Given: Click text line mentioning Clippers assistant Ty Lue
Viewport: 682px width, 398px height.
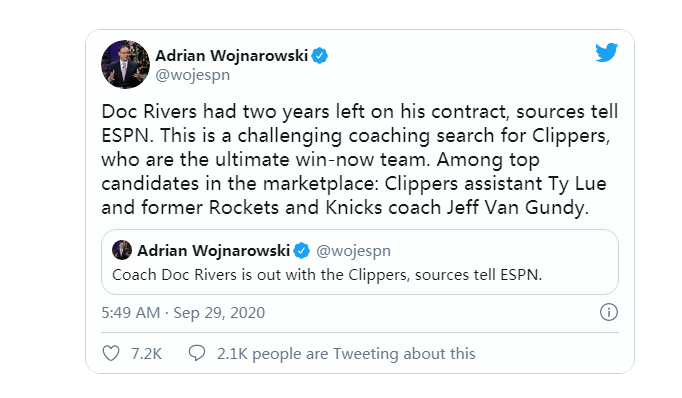Looking at the screenshot, I should click(x=354, y=184).
